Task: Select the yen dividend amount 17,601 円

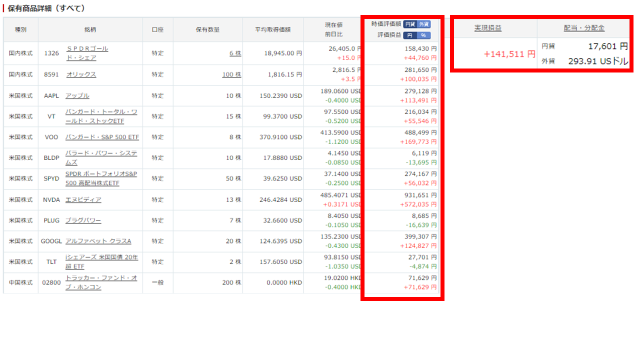Action: pos(608,47)
